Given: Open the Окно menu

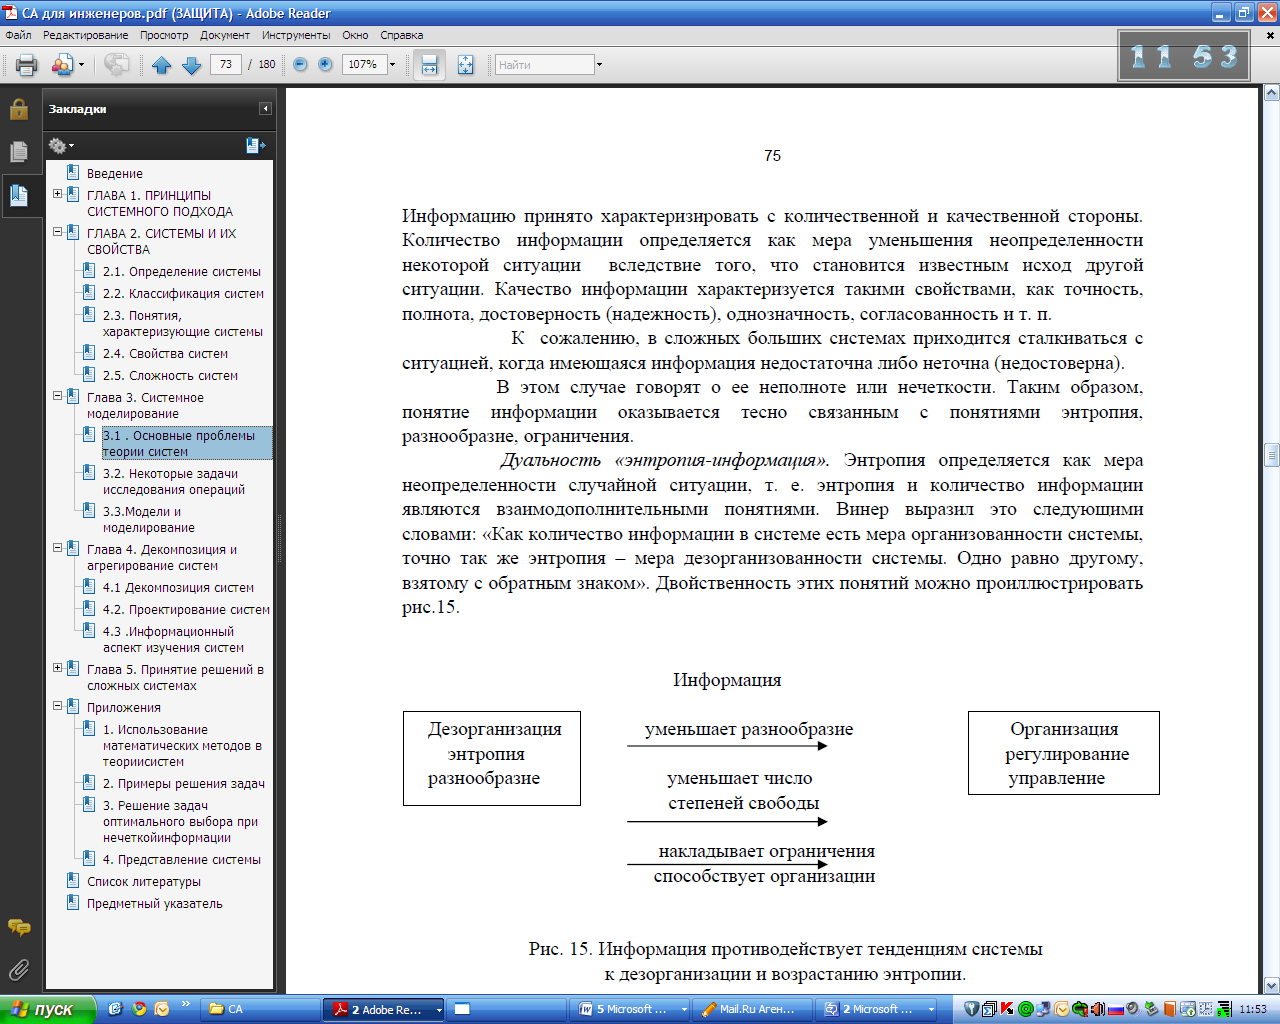Looking at the screenshot, I should pos(355,35).
